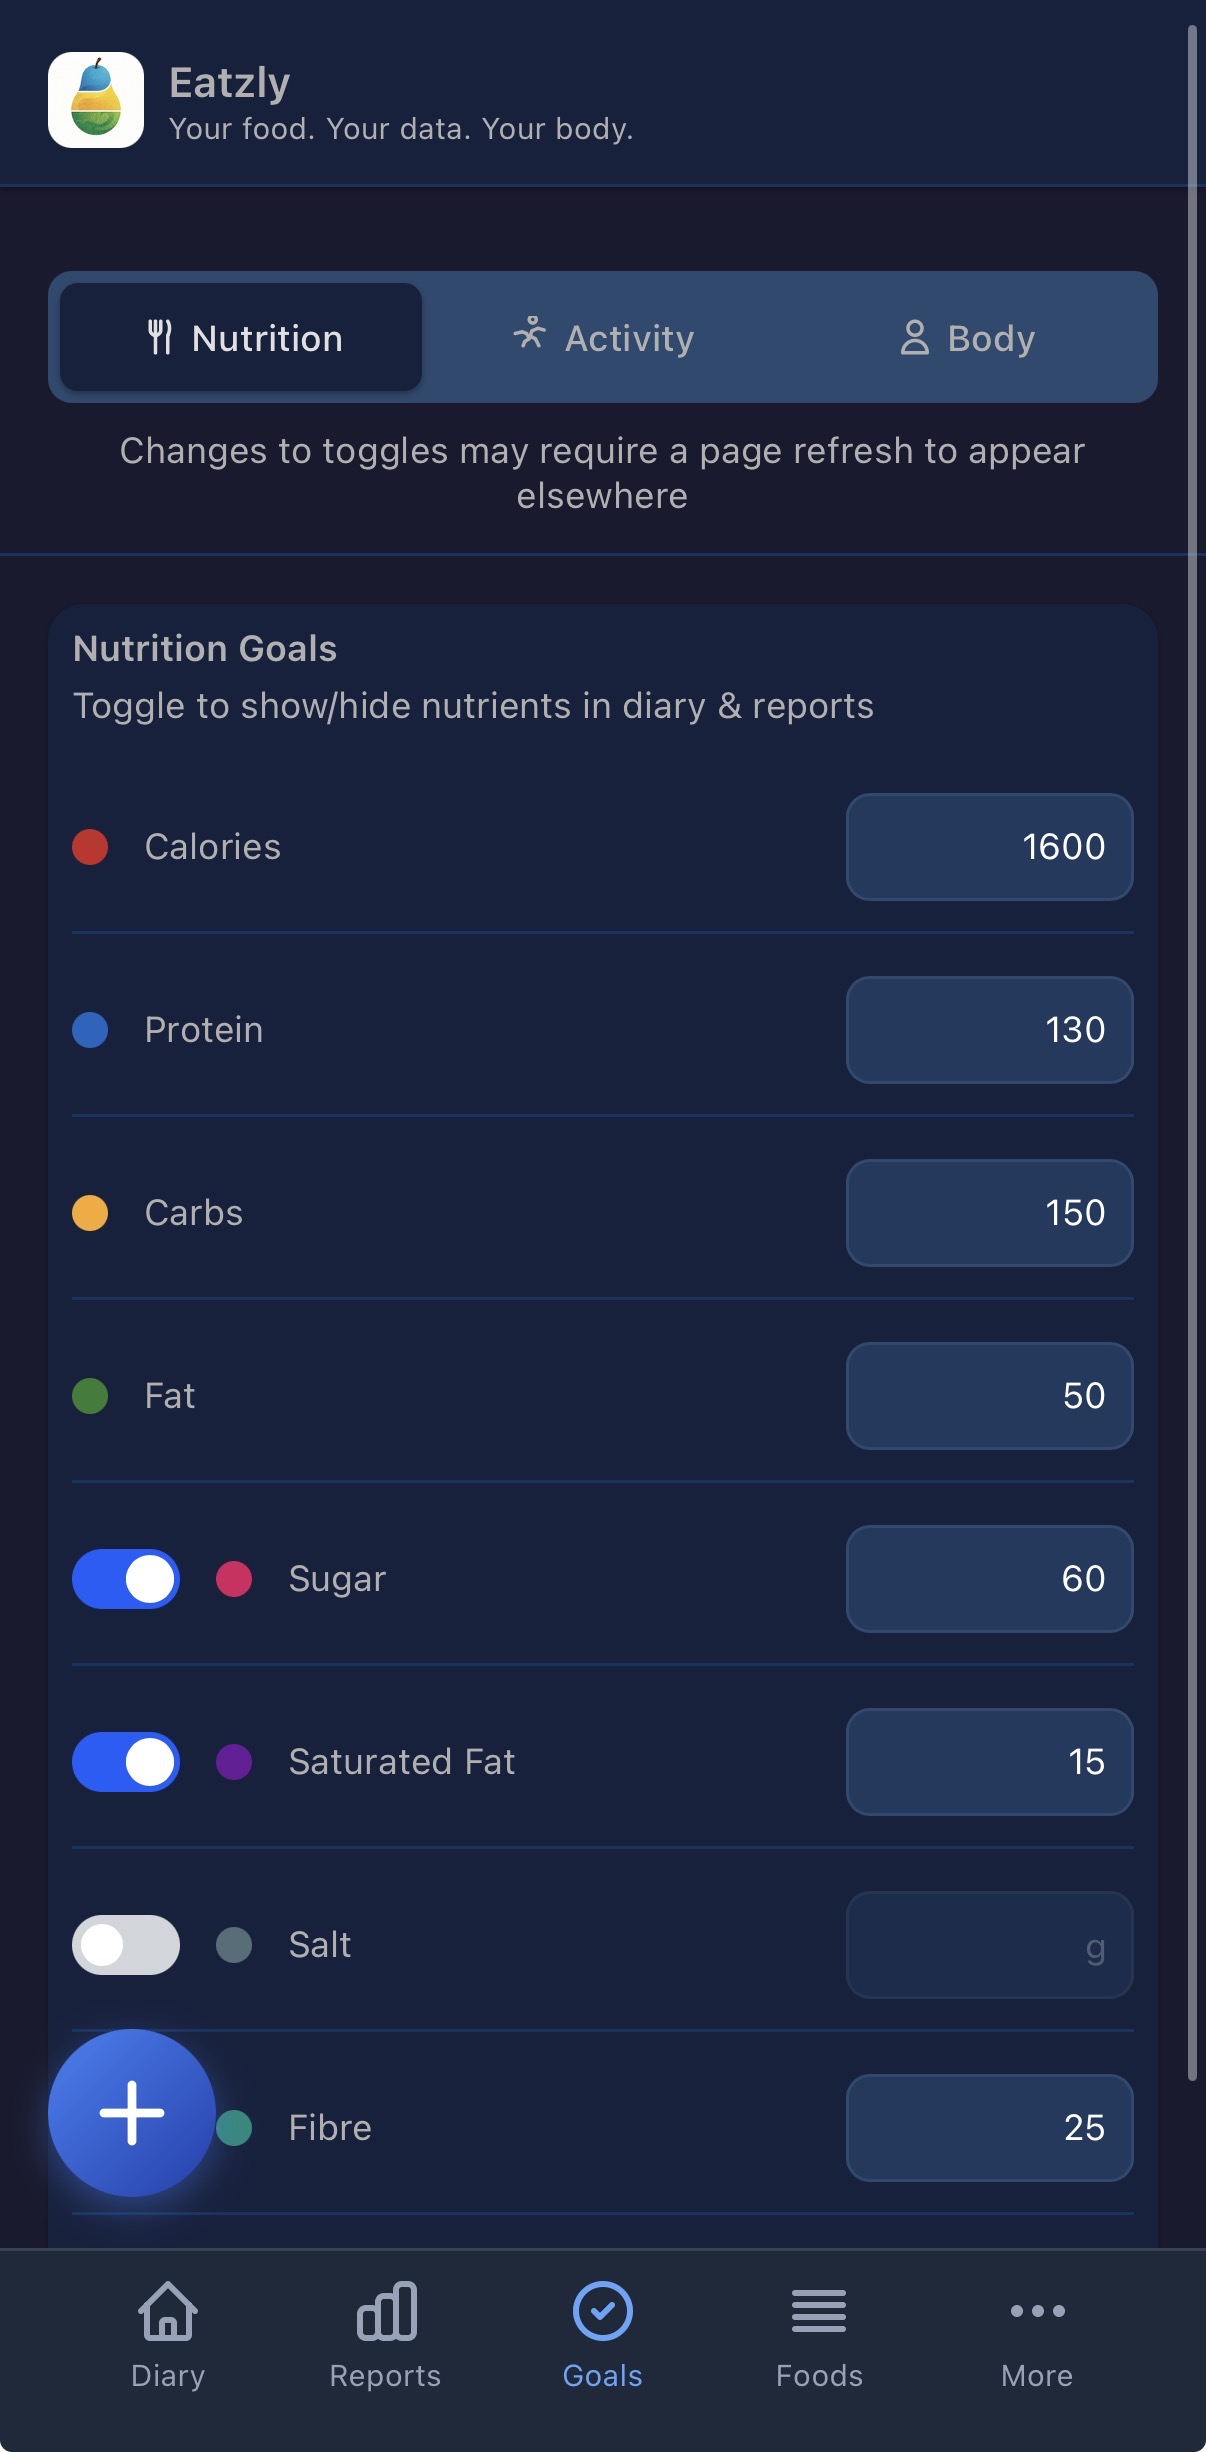Switch to the Activity tab

(604, 337)
